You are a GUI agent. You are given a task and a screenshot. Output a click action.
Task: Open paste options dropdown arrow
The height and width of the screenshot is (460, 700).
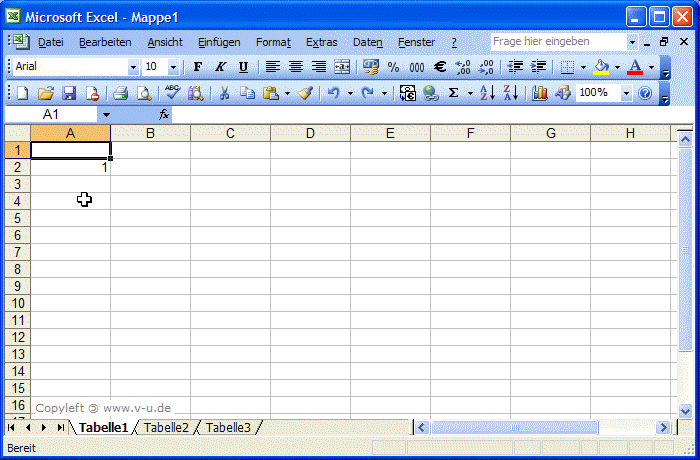tap(287, 93)
